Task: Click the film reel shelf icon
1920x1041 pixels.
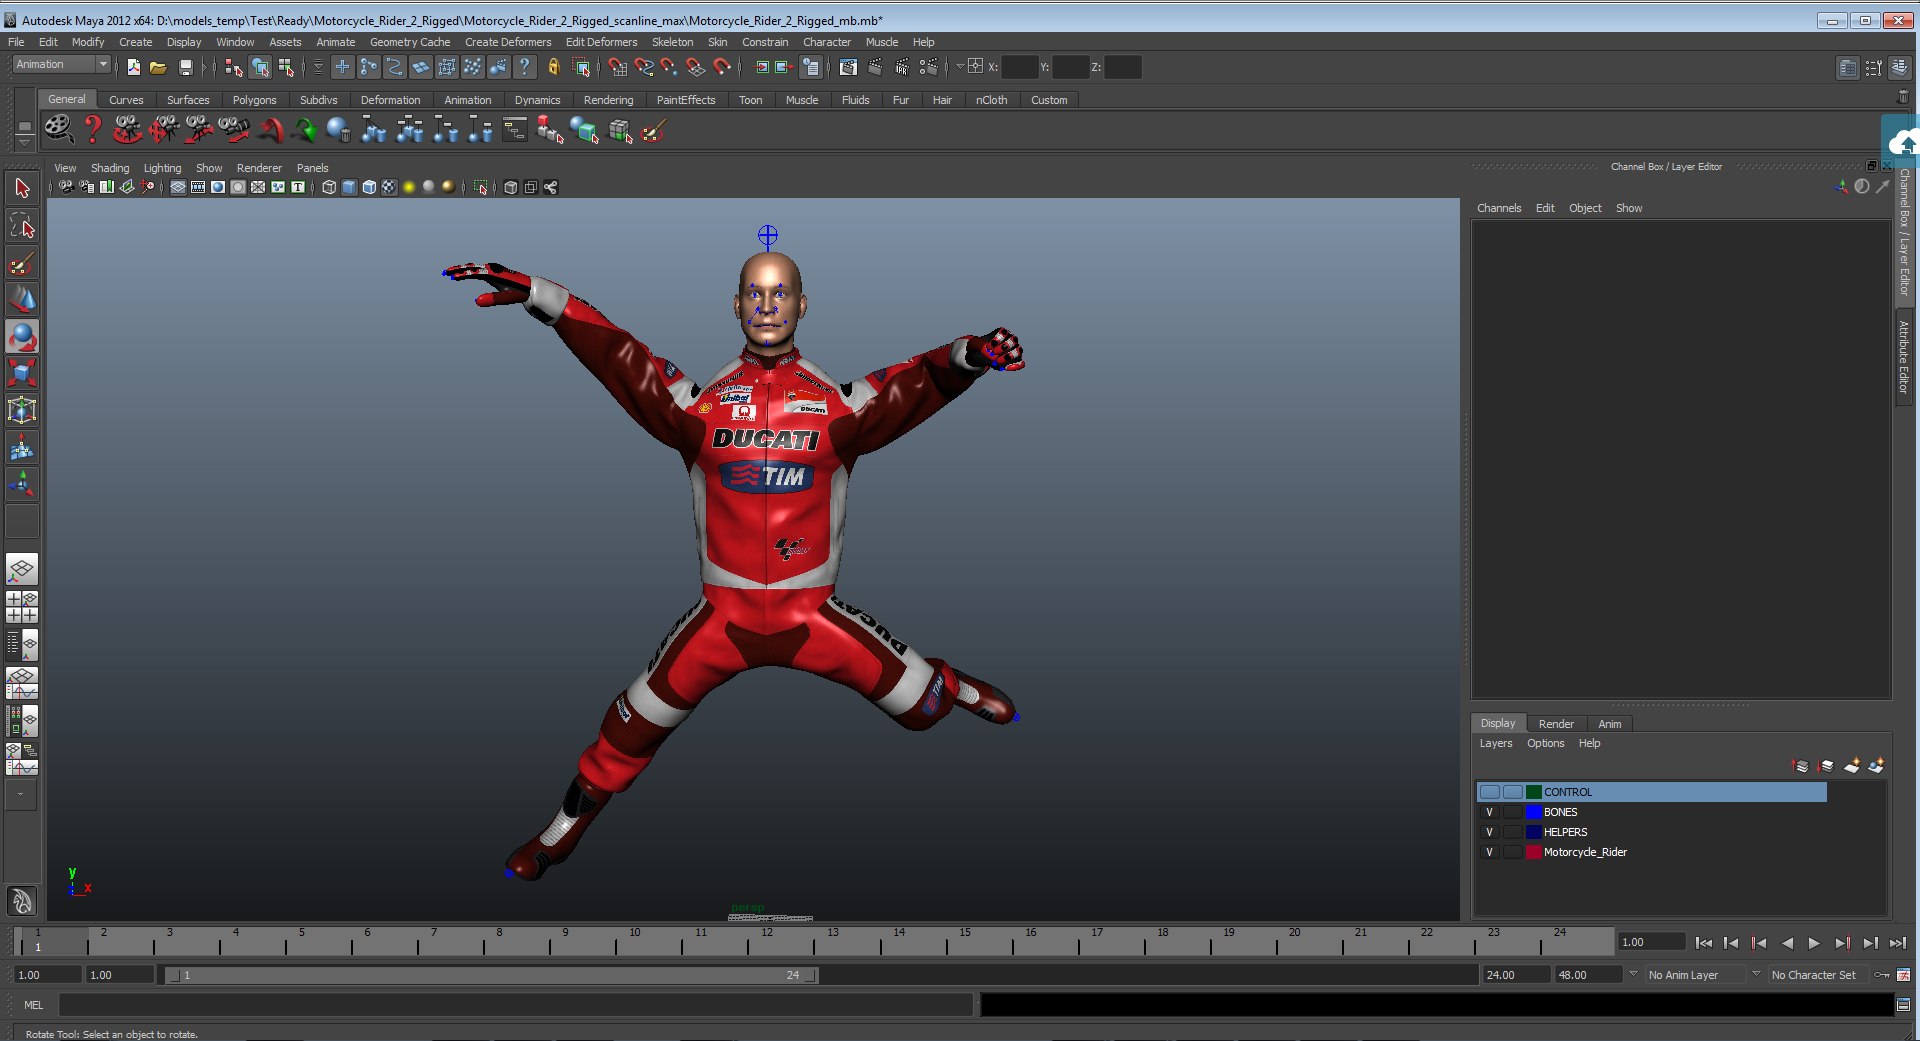Action: tap(58, 129)
